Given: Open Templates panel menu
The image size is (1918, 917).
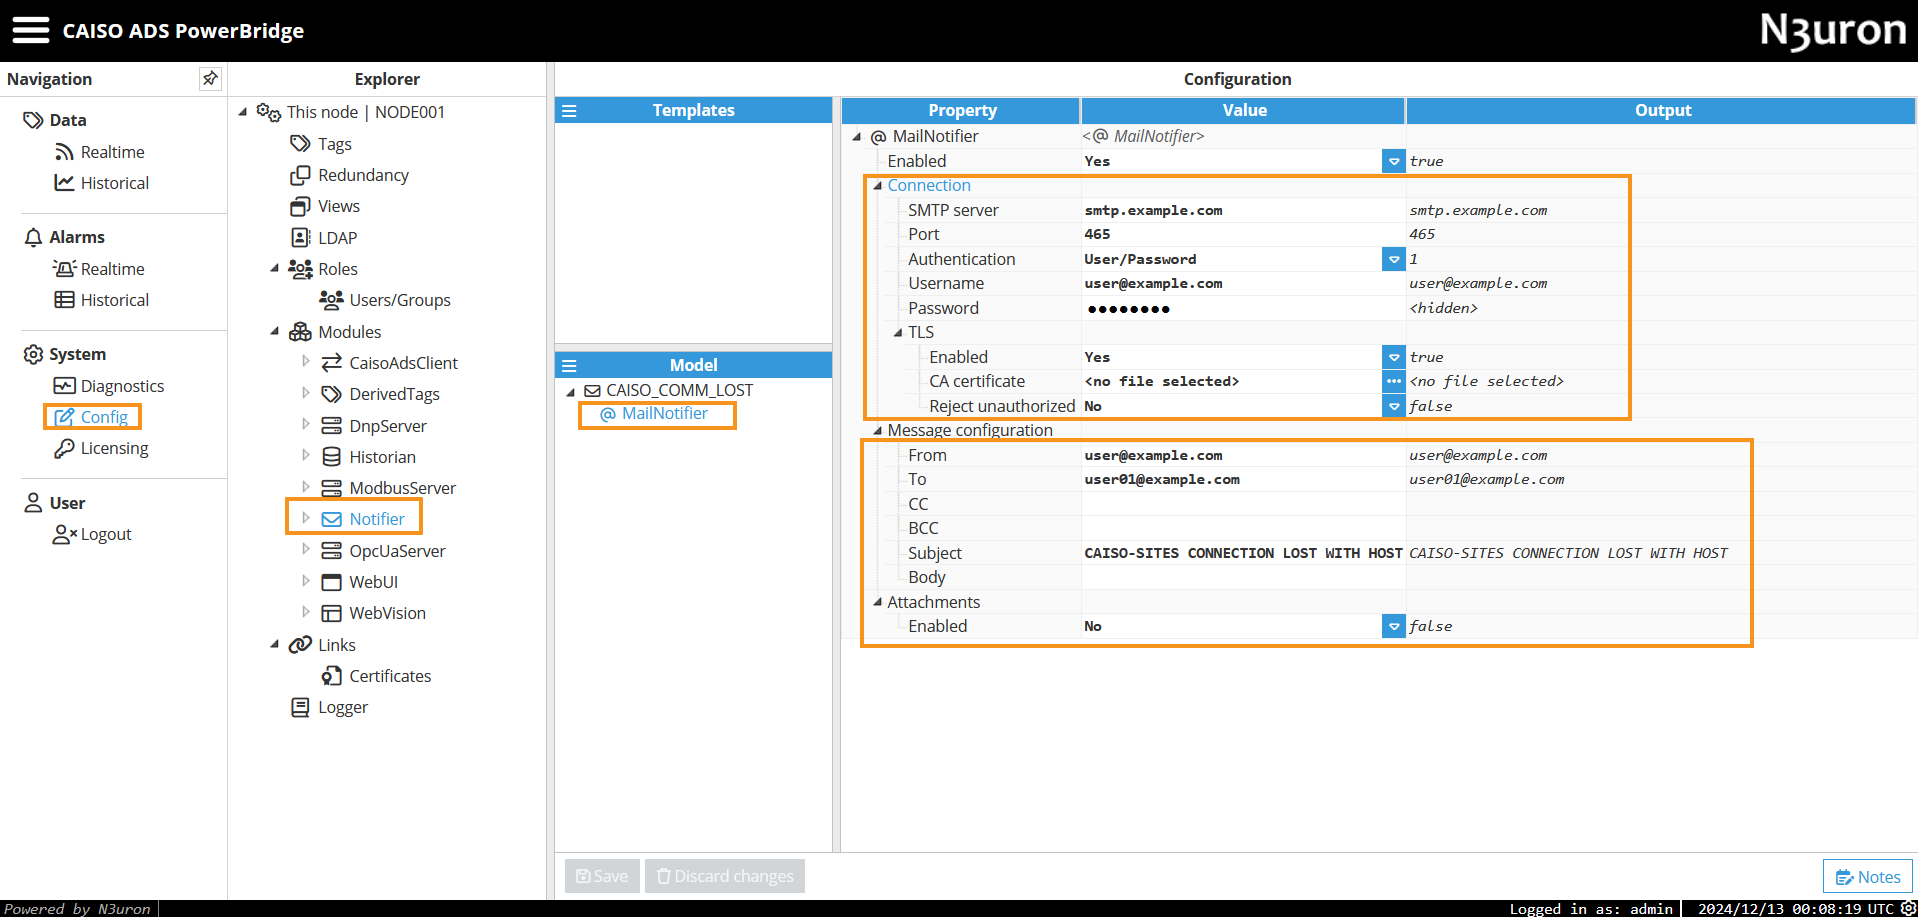Looking at the screenshot, I should [x=569, y=111].
